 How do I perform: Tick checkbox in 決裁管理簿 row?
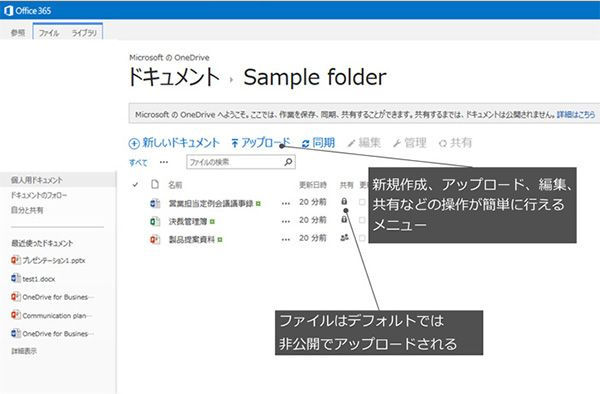click(x=362, y=220)
